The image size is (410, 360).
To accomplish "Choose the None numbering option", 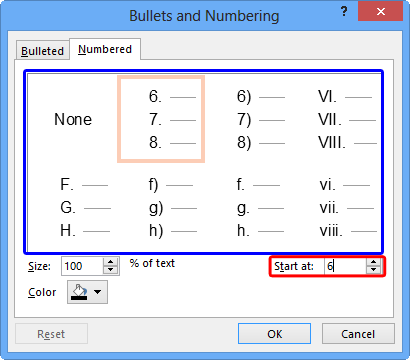I will (x=73, y=119).
